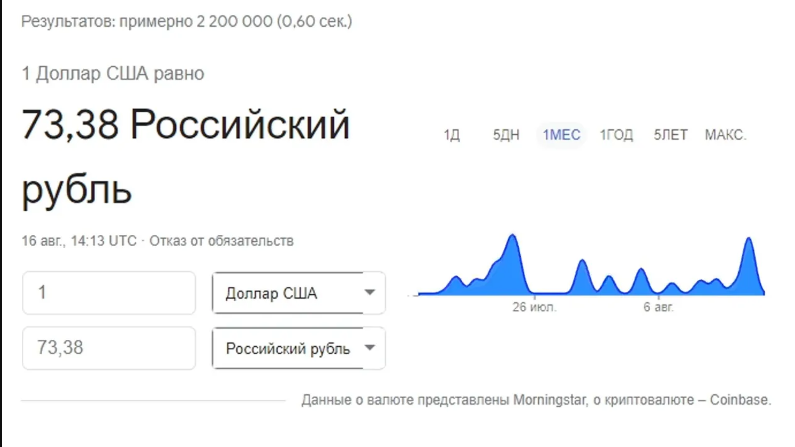This screenshot has width=795, height=447.
Task: Click the Morningstar data source note
Action: [536, 400]
